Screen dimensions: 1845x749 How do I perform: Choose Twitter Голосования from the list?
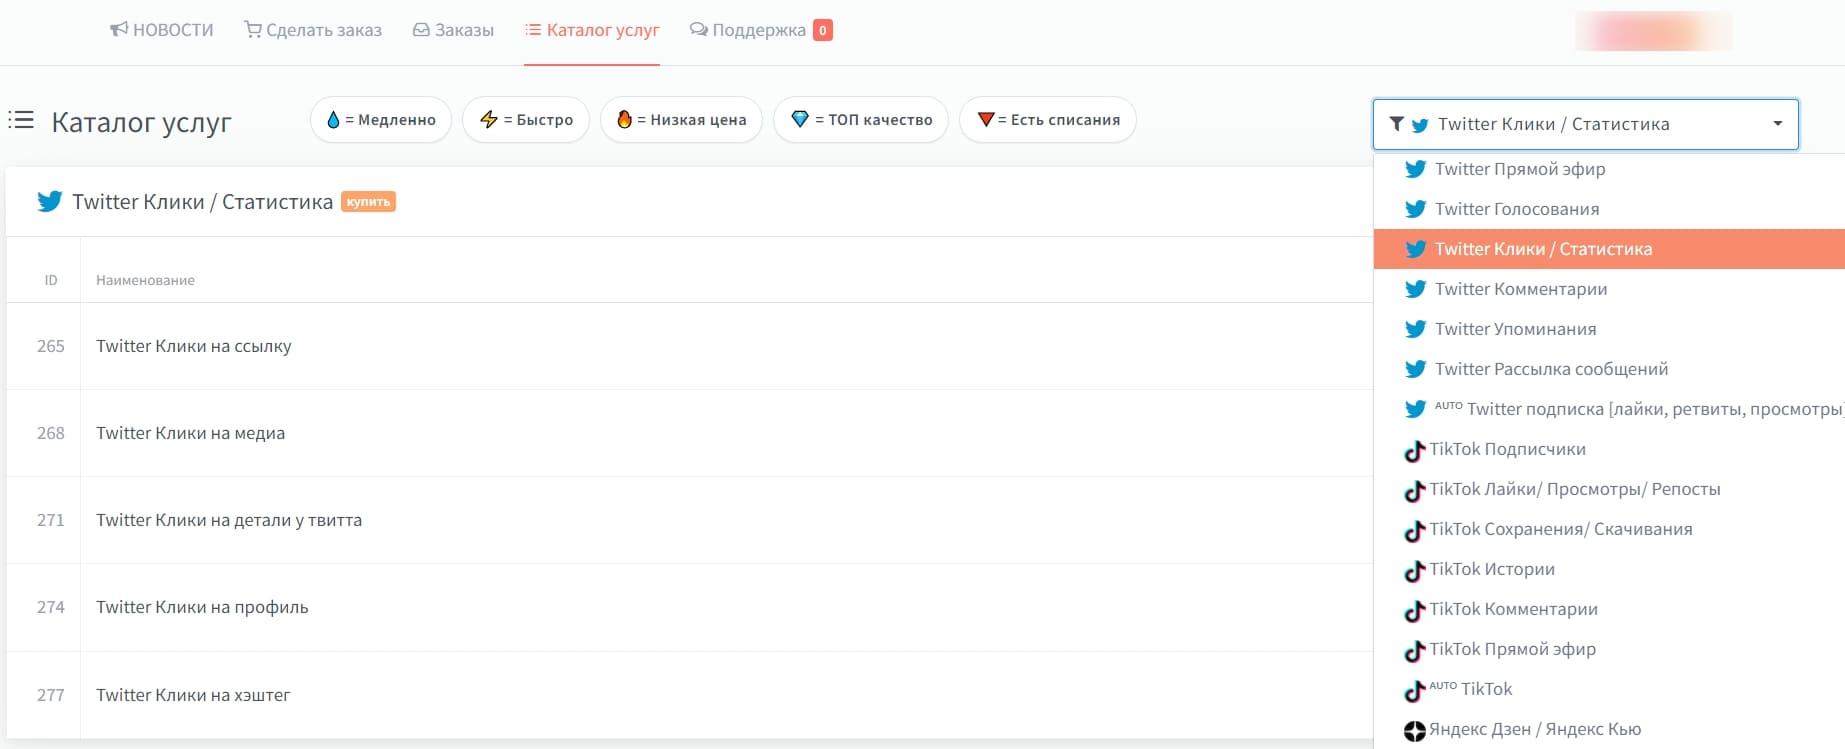pyautogui.click(x=1609, y=209)
